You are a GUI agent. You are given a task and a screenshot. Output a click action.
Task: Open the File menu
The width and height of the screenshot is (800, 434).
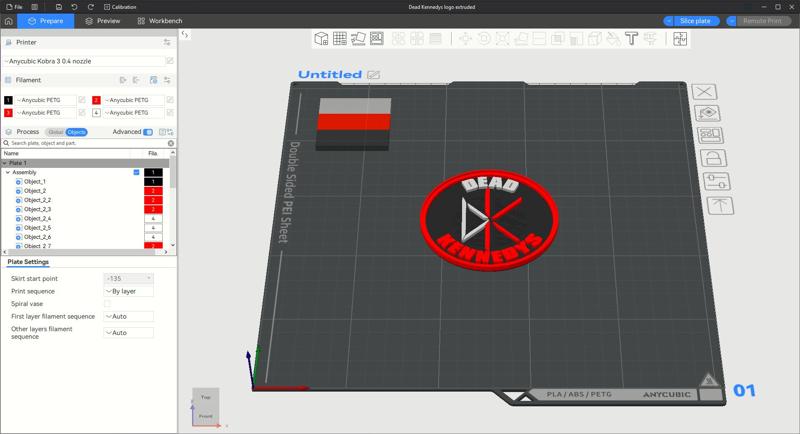click(x=14, y=7)
